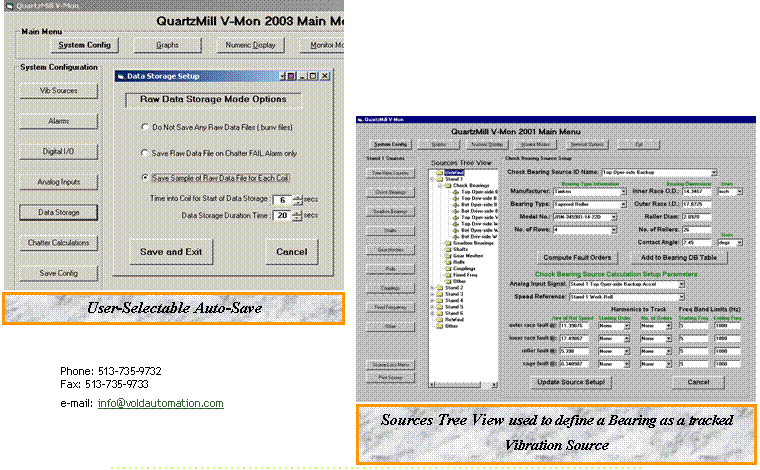Open the No. of Rows dropdown
Screen dimensions: 760x470
[x=614, y=230]
